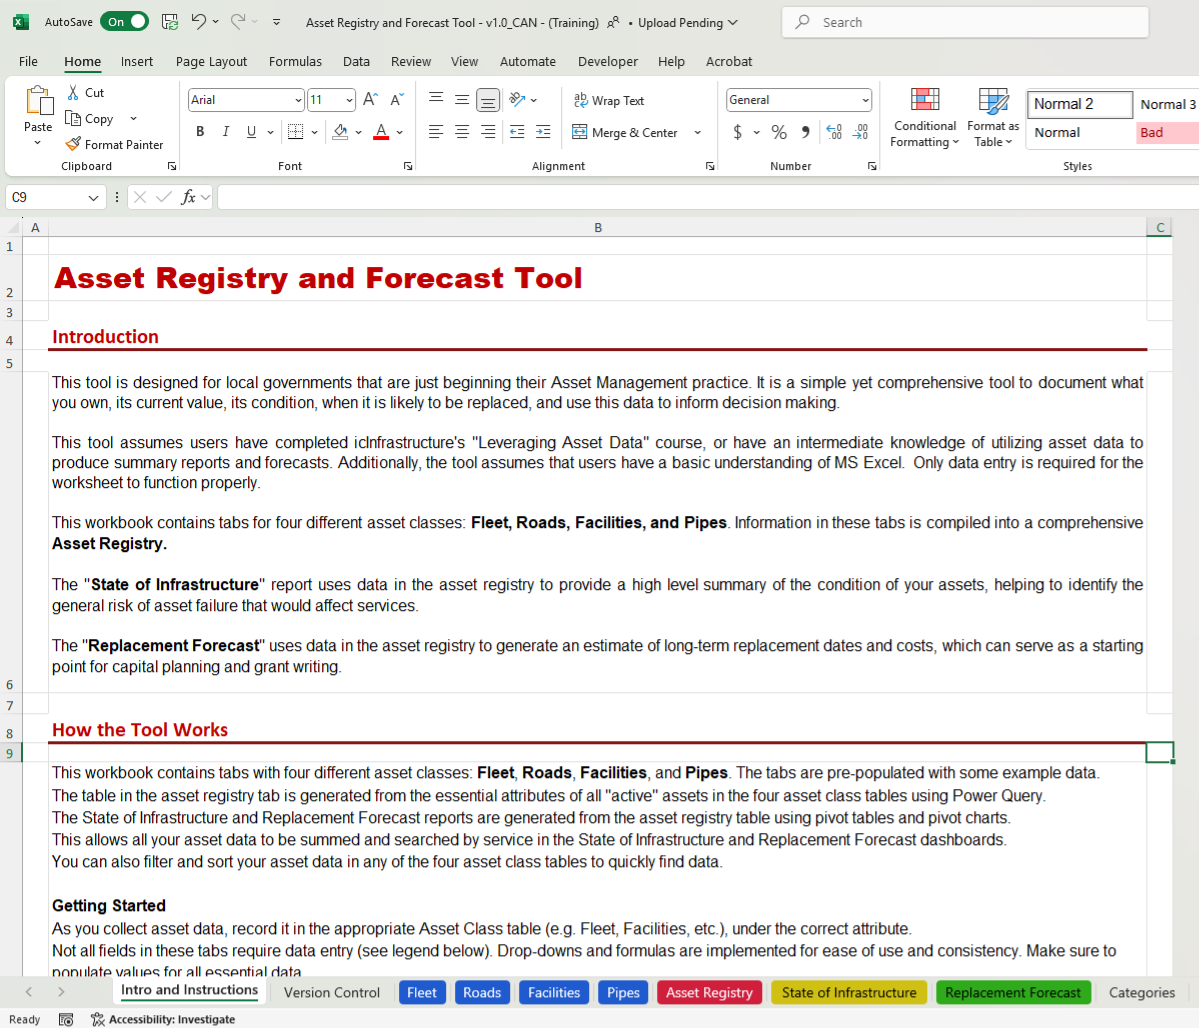
Task: Expand the Name Box dropdown arrow
Action: click(94, 198)
